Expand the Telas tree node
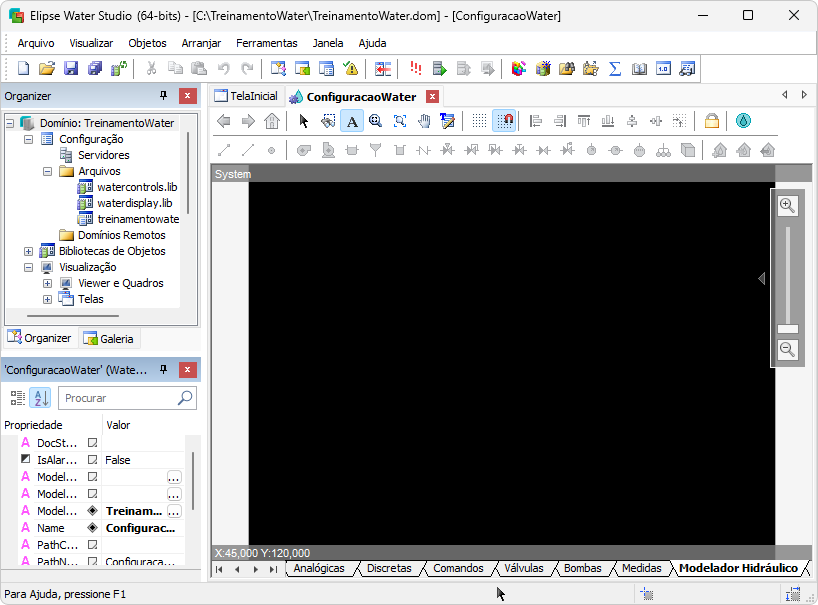This screenshot has width=818, height=605. (x=47, y=299)
